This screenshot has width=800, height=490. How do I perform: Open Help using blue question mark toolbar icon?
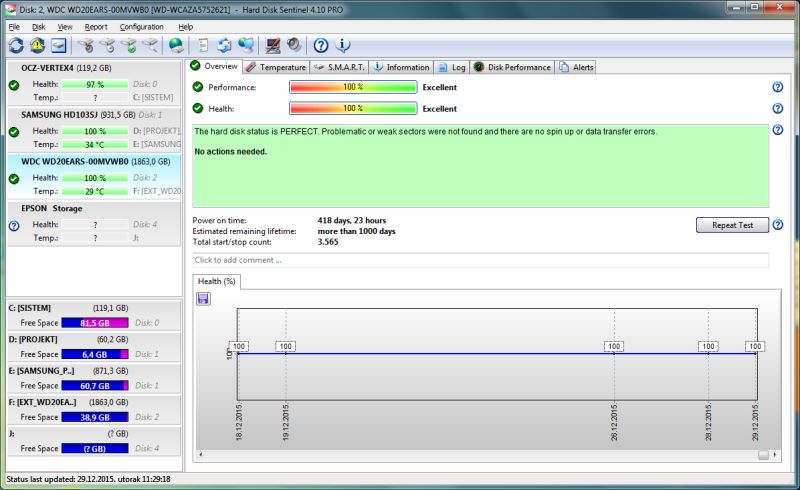point(321,45)
